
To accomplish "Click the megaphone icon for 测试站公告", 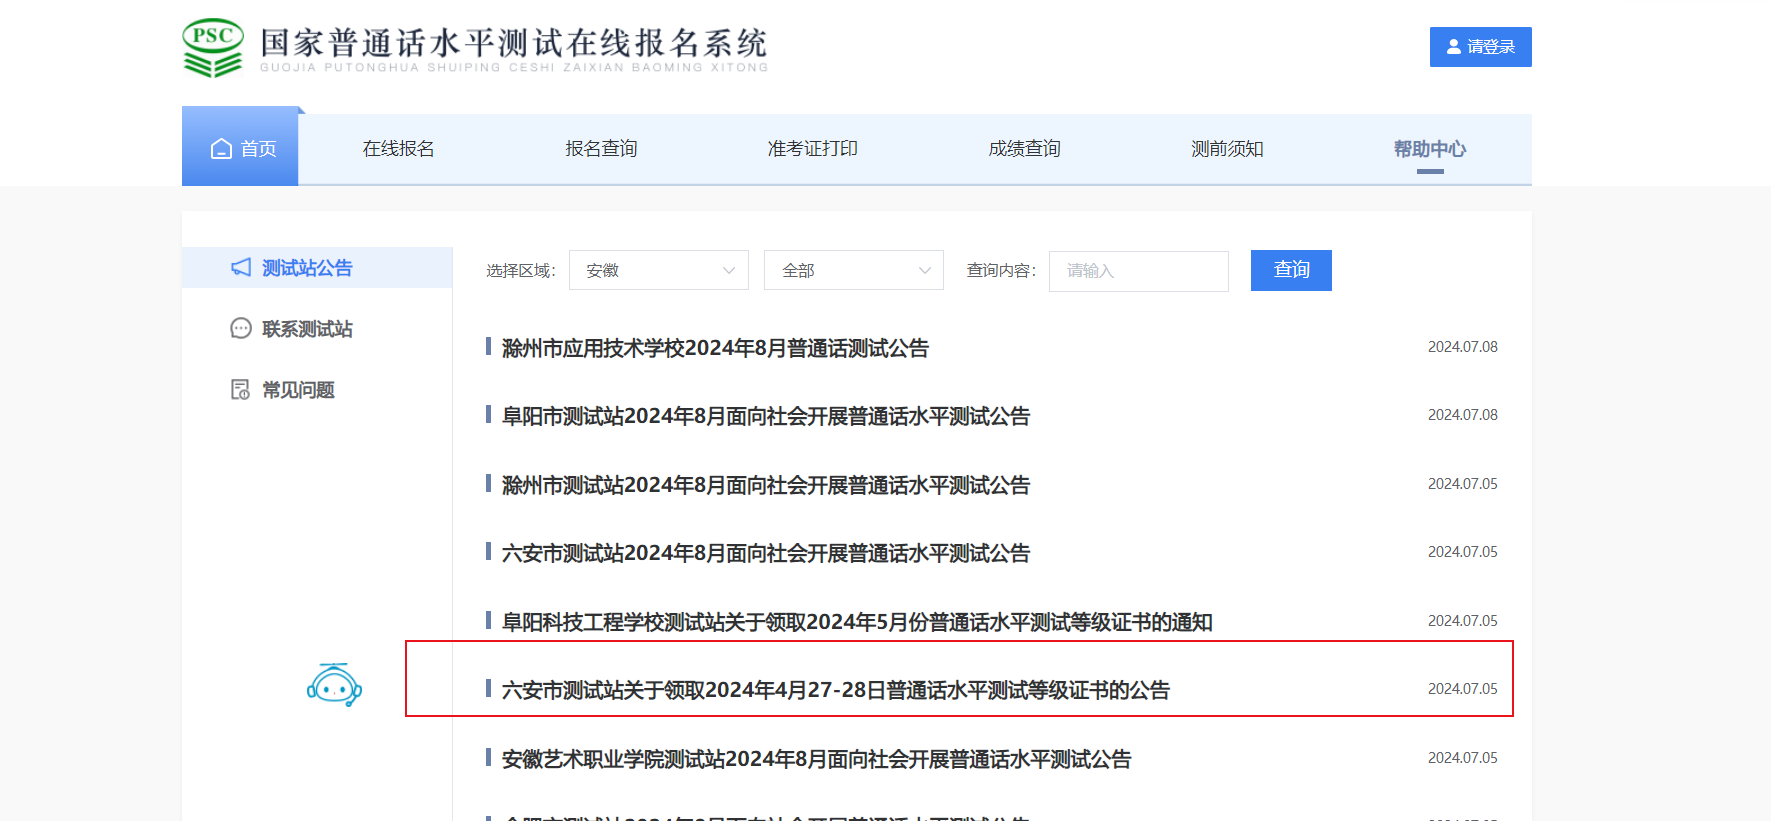I will tap(241, 267).
